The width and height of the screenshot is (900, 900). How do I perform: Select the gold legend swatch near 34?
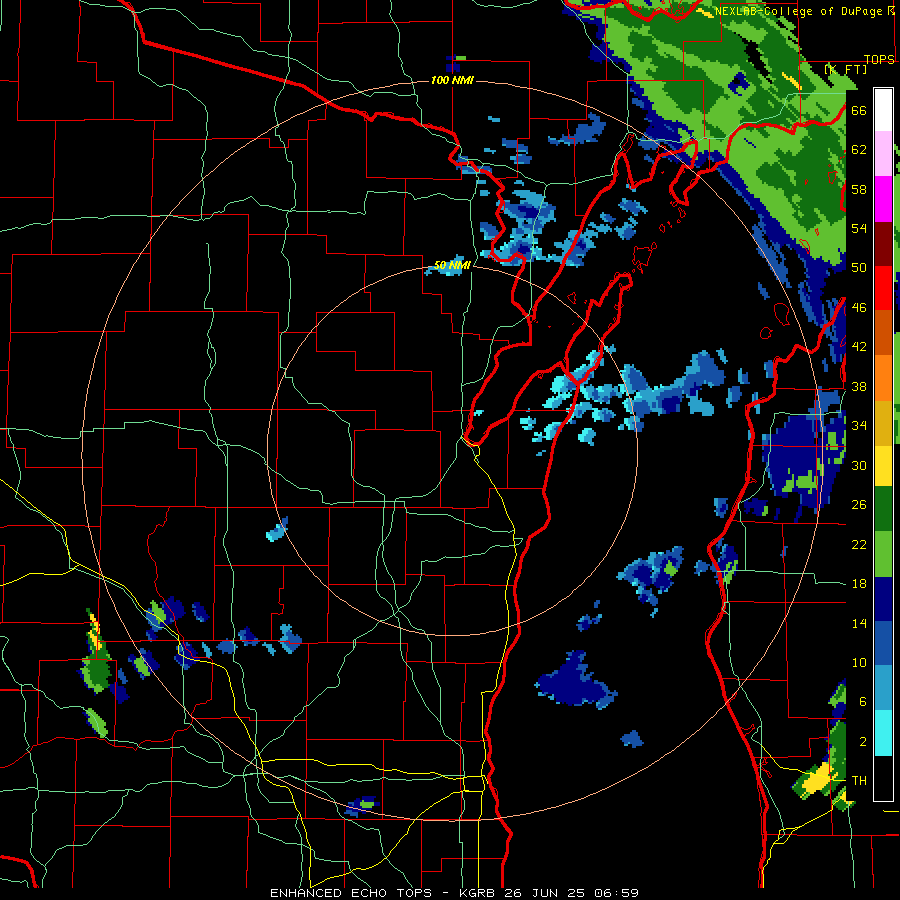pyautogui.click(x=883, y=423)
